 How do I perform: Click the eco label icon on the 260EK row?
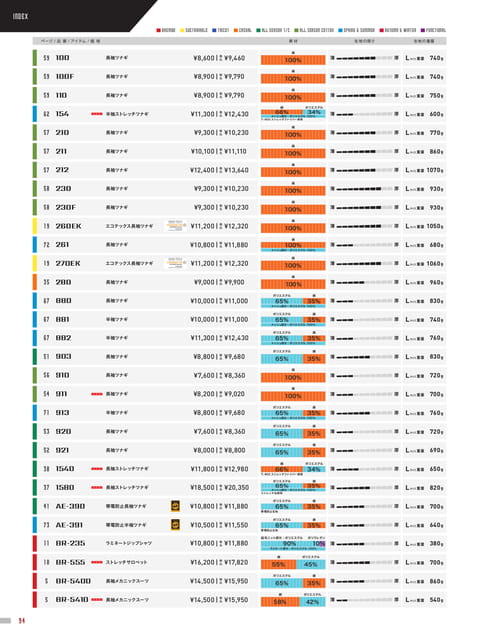pyautogui.click(x=176, y=226)
